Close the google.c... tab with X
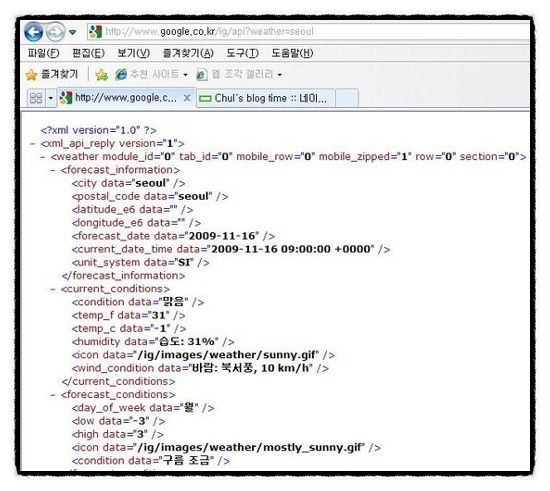This screenshot has width=550, height=491. click(187, 98)
